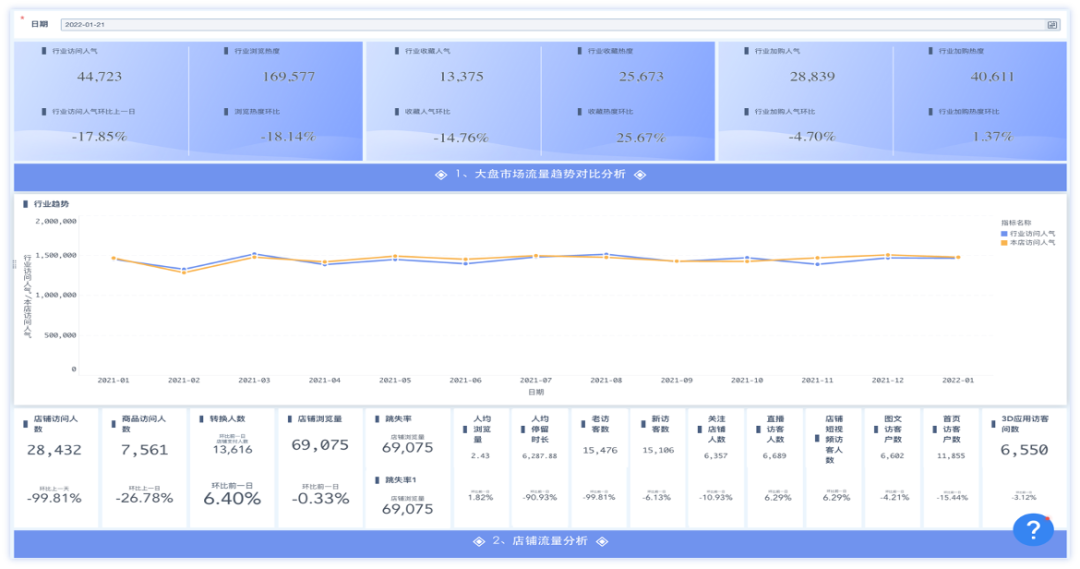The height and width of the screenshot is (569, 1080).
Task: Click the 2022-01 label on the chart's date axis
Action: (x=957, y=380)
